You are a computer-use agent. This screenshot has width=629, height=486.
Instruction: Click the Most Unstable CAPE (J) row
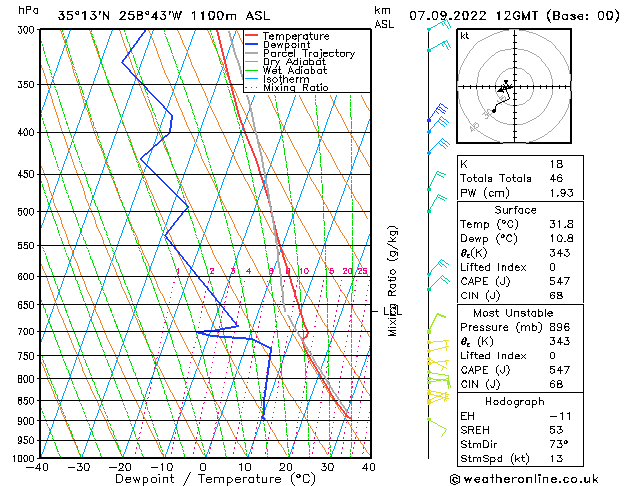[520, 370]
